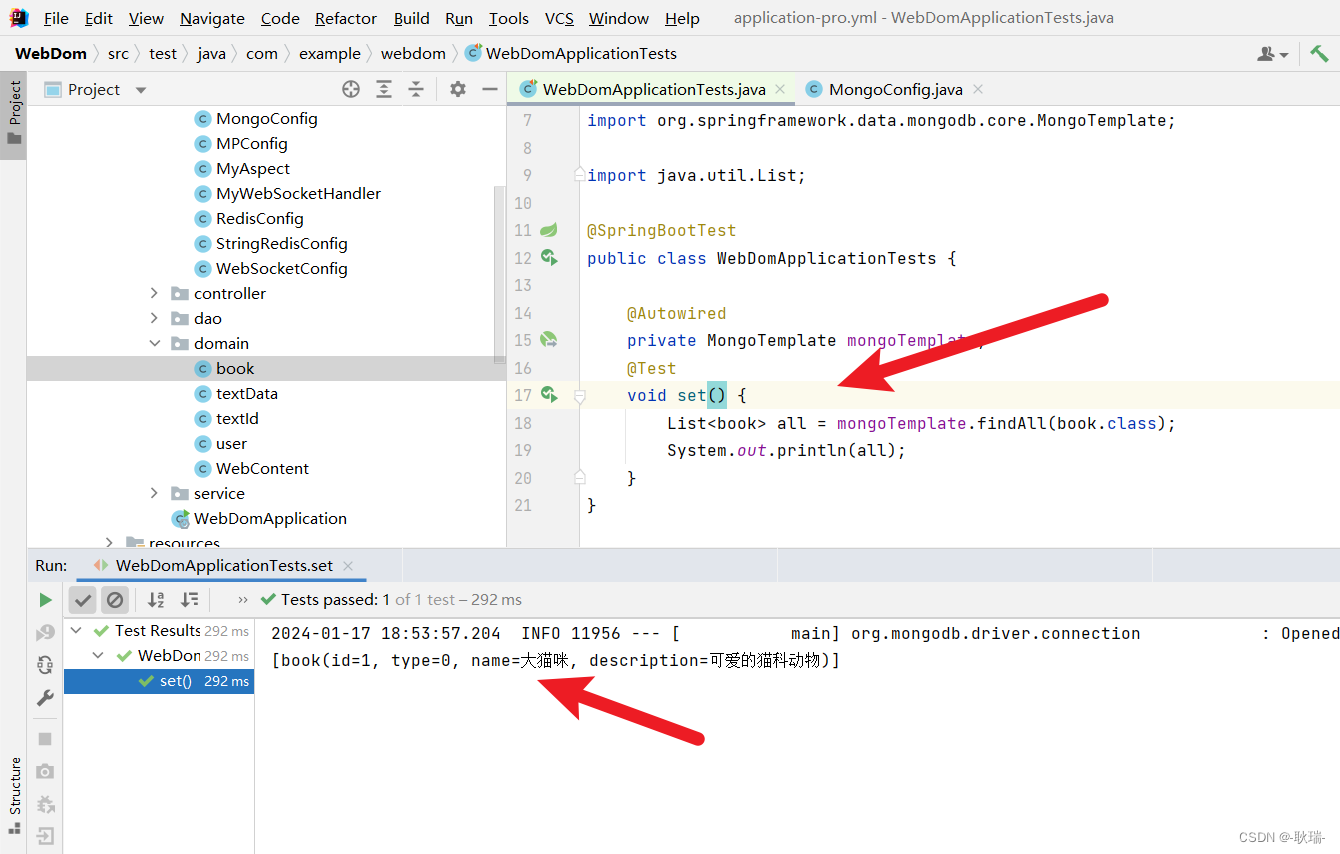Click 'Tests passed: 1' status text
The image size is (1340, 854).
coord(336,600)
